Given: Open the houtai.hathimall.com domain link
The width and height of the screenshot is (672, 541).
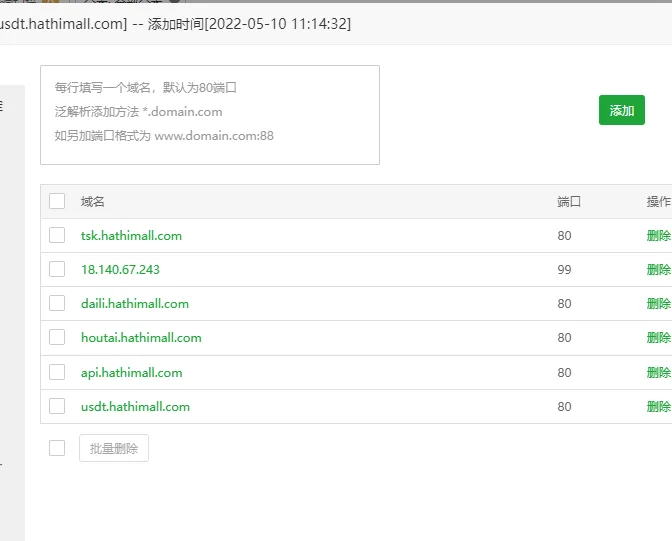Looking at the screenshot, I should (141, 338).
